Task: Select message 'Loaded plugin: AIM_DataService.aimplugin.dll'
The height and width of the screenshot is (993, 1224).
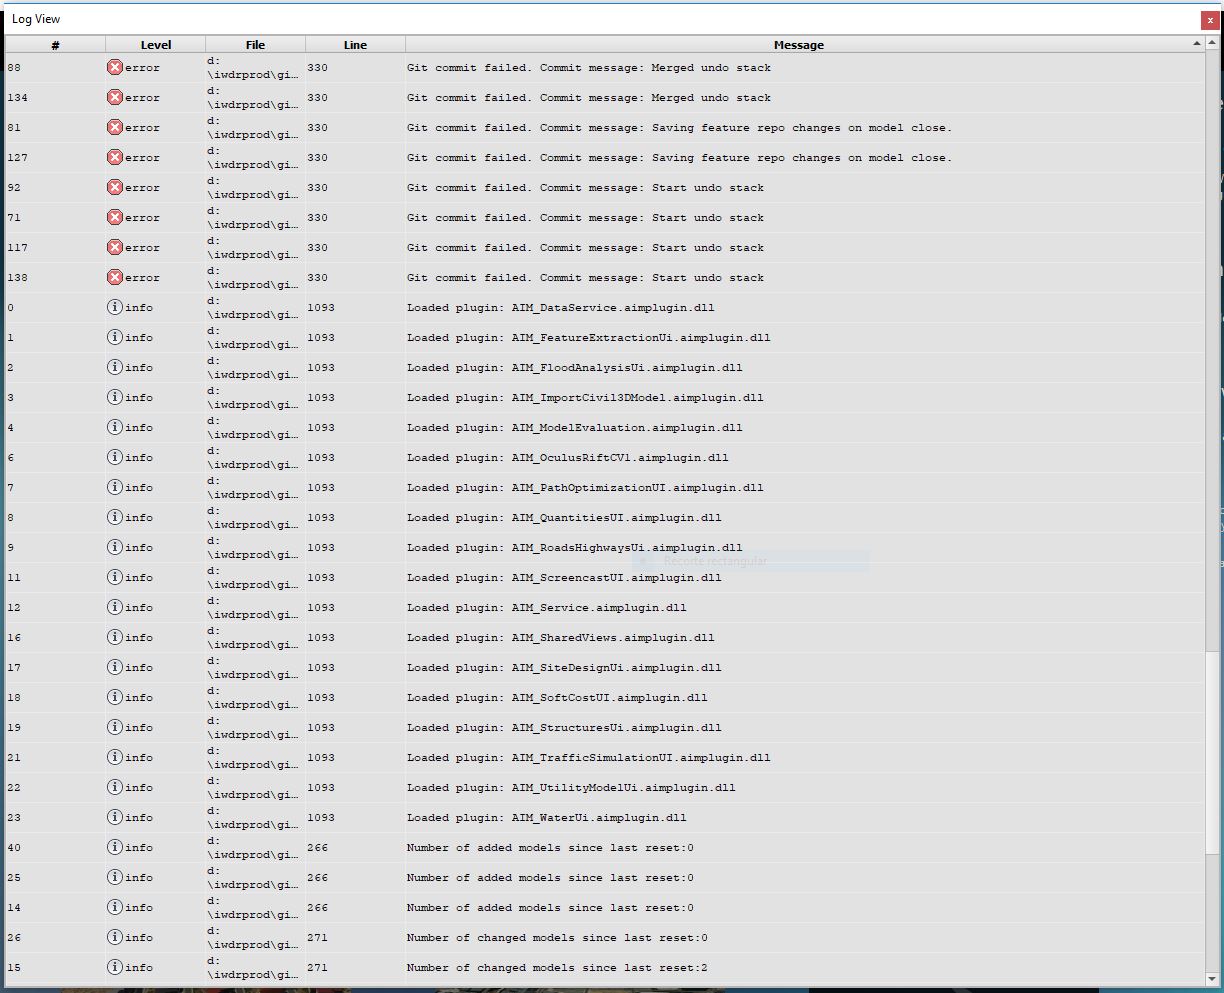Action: pyautogui.click(x=561, y=307)
